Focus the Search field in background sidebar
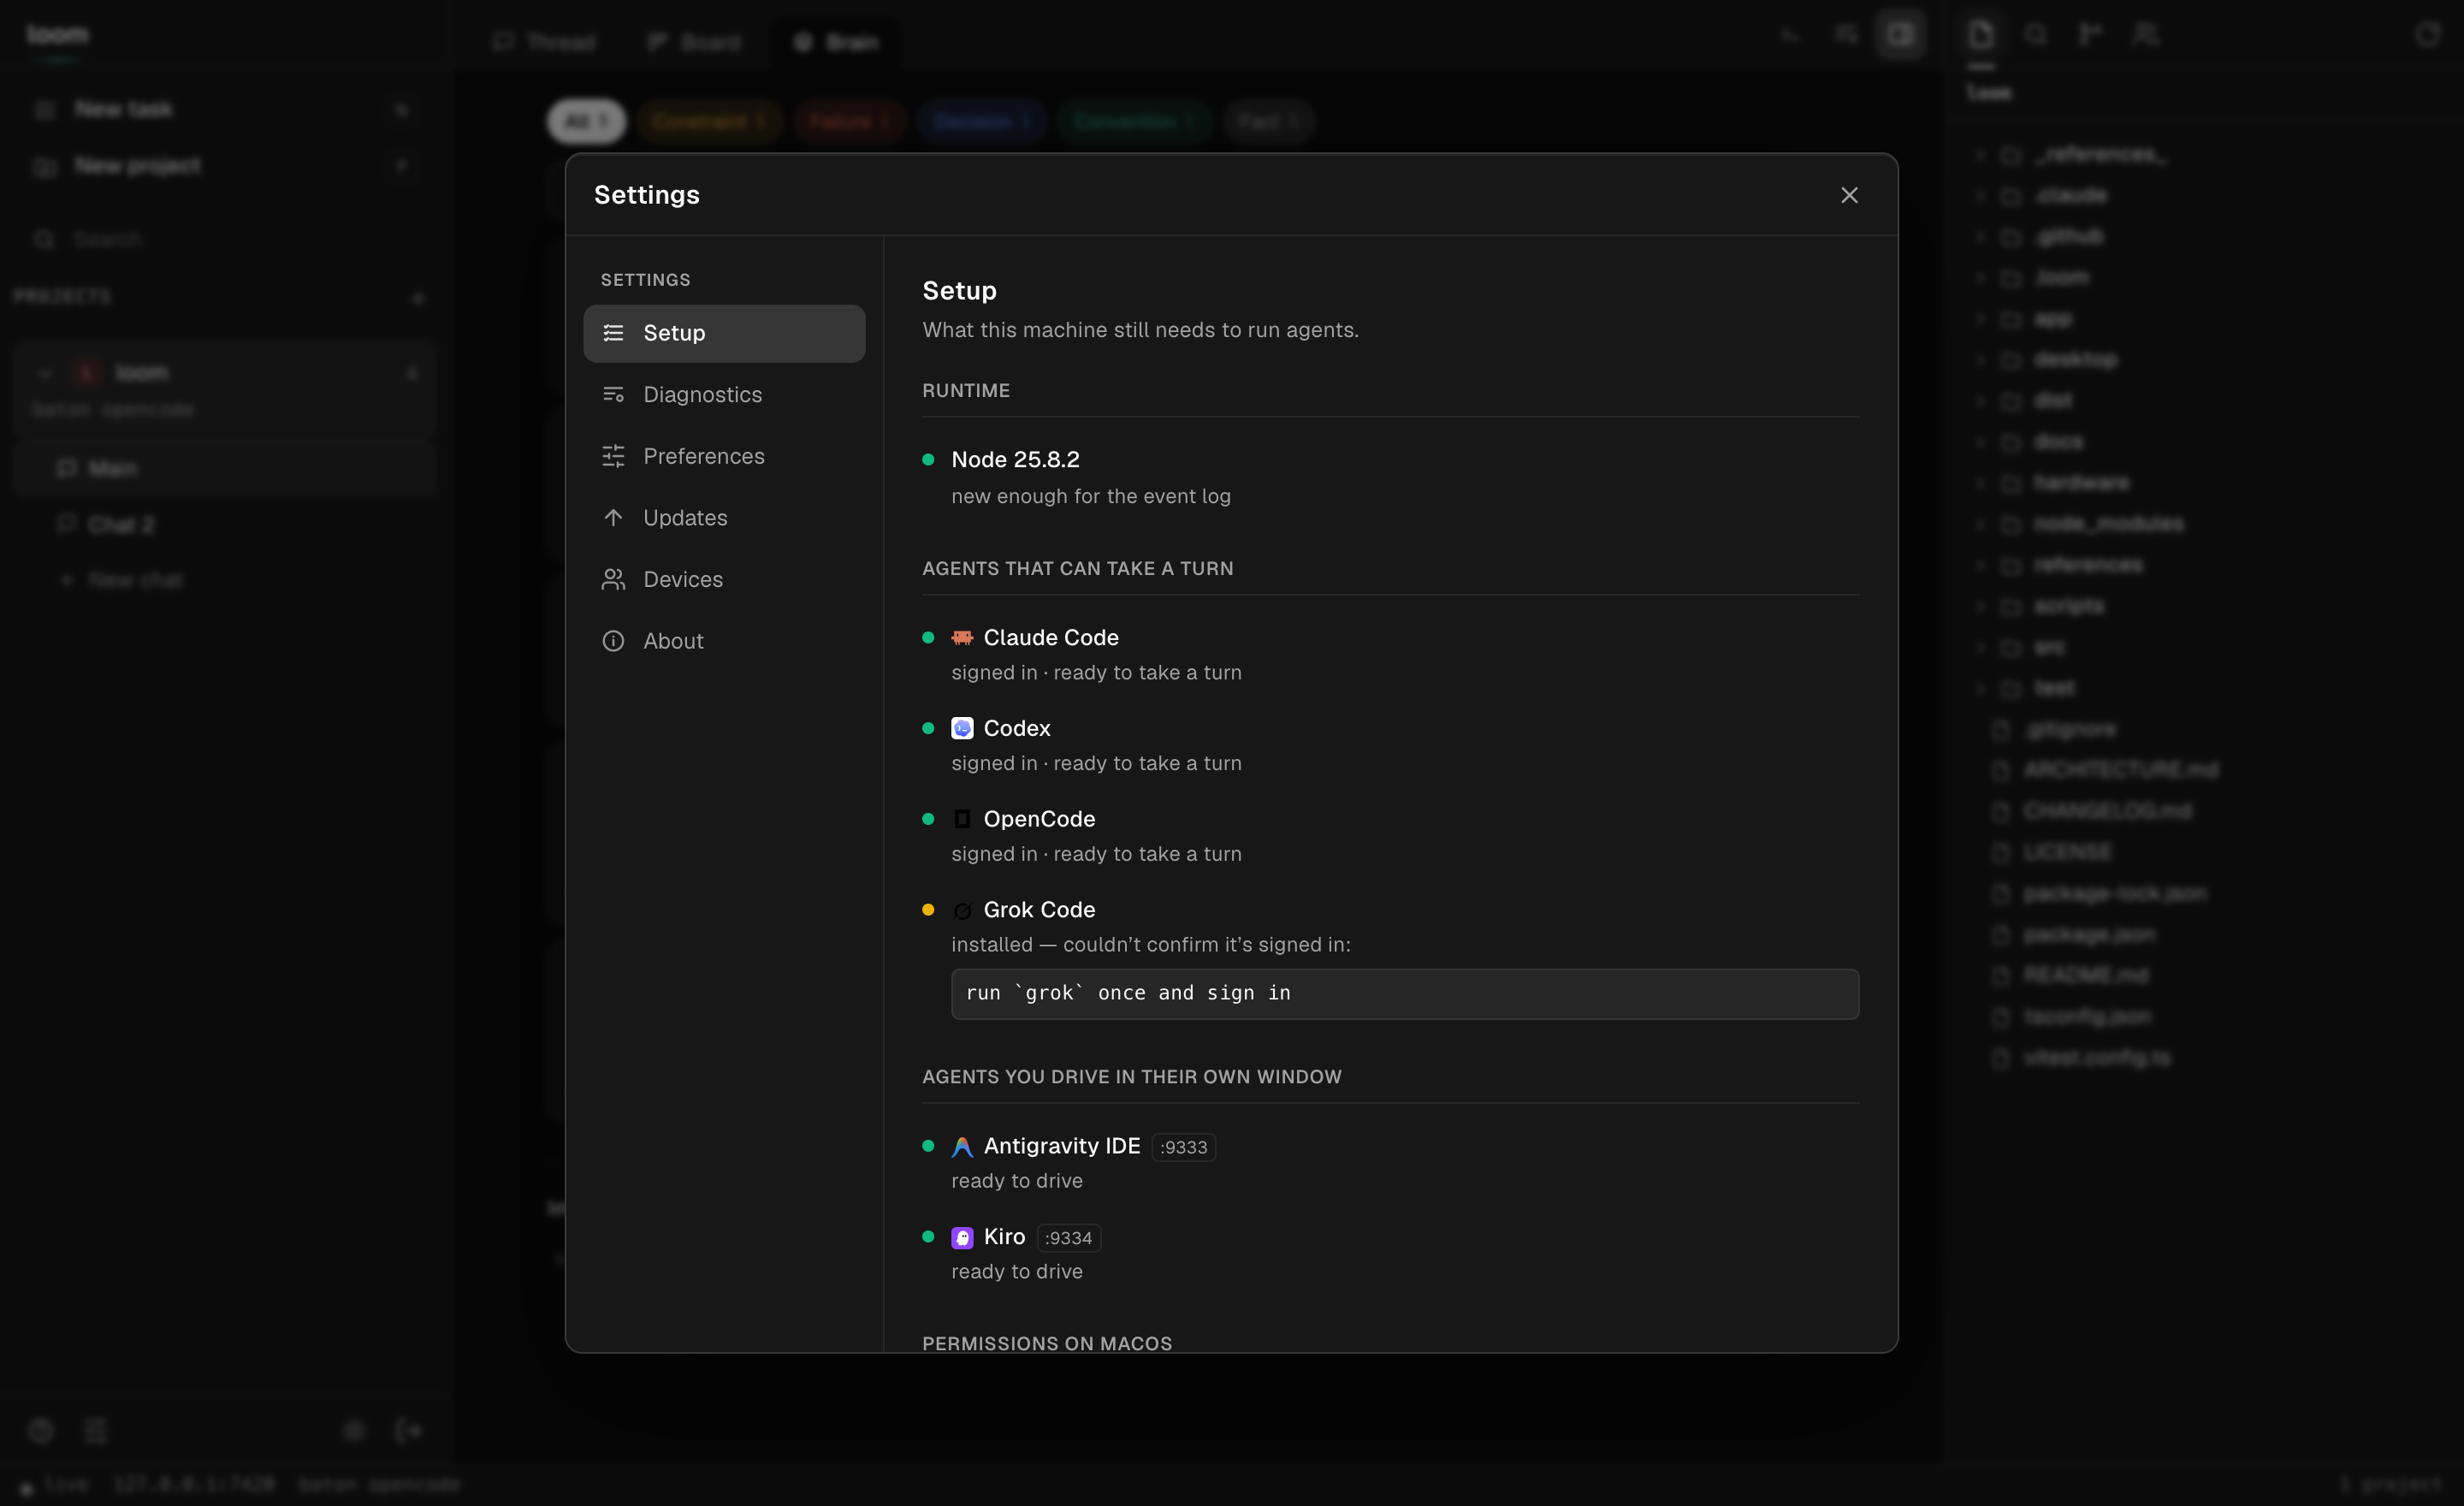2464x1506 pixels. click(225, 239)
